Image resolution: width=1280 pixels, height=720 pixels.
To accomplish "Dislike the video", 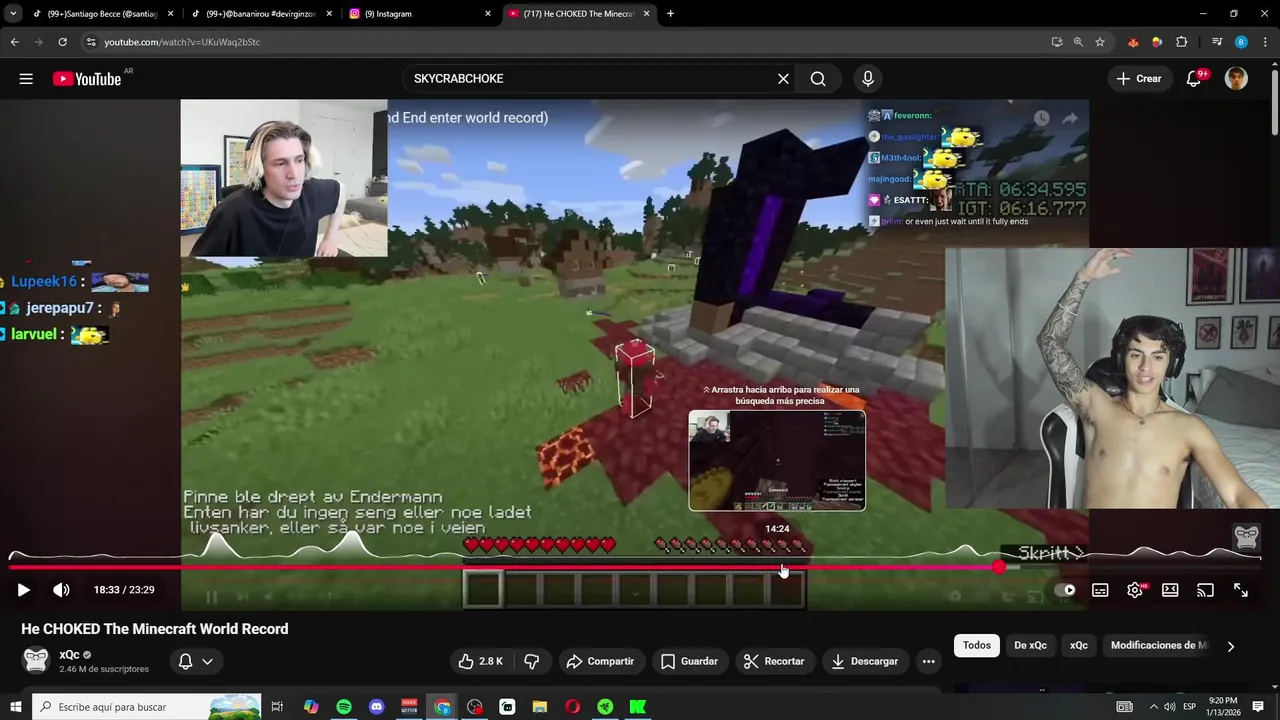I will click(532, 661).
